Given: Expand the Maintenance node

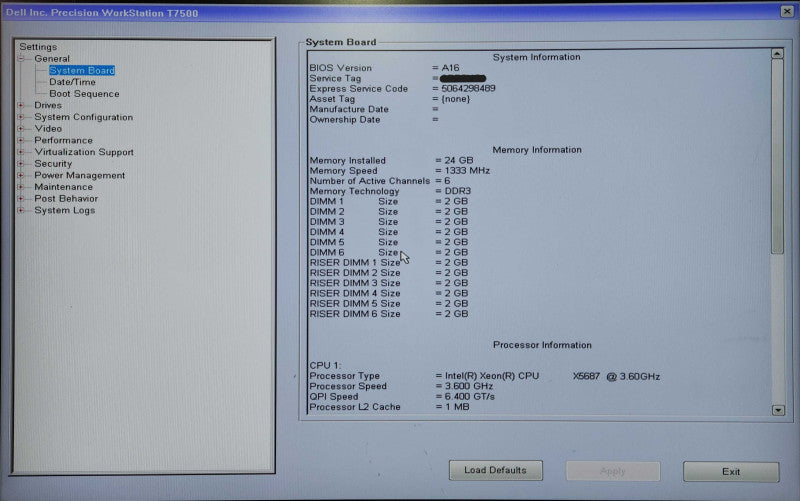Looking at the screenshot, I should [21, 187].
